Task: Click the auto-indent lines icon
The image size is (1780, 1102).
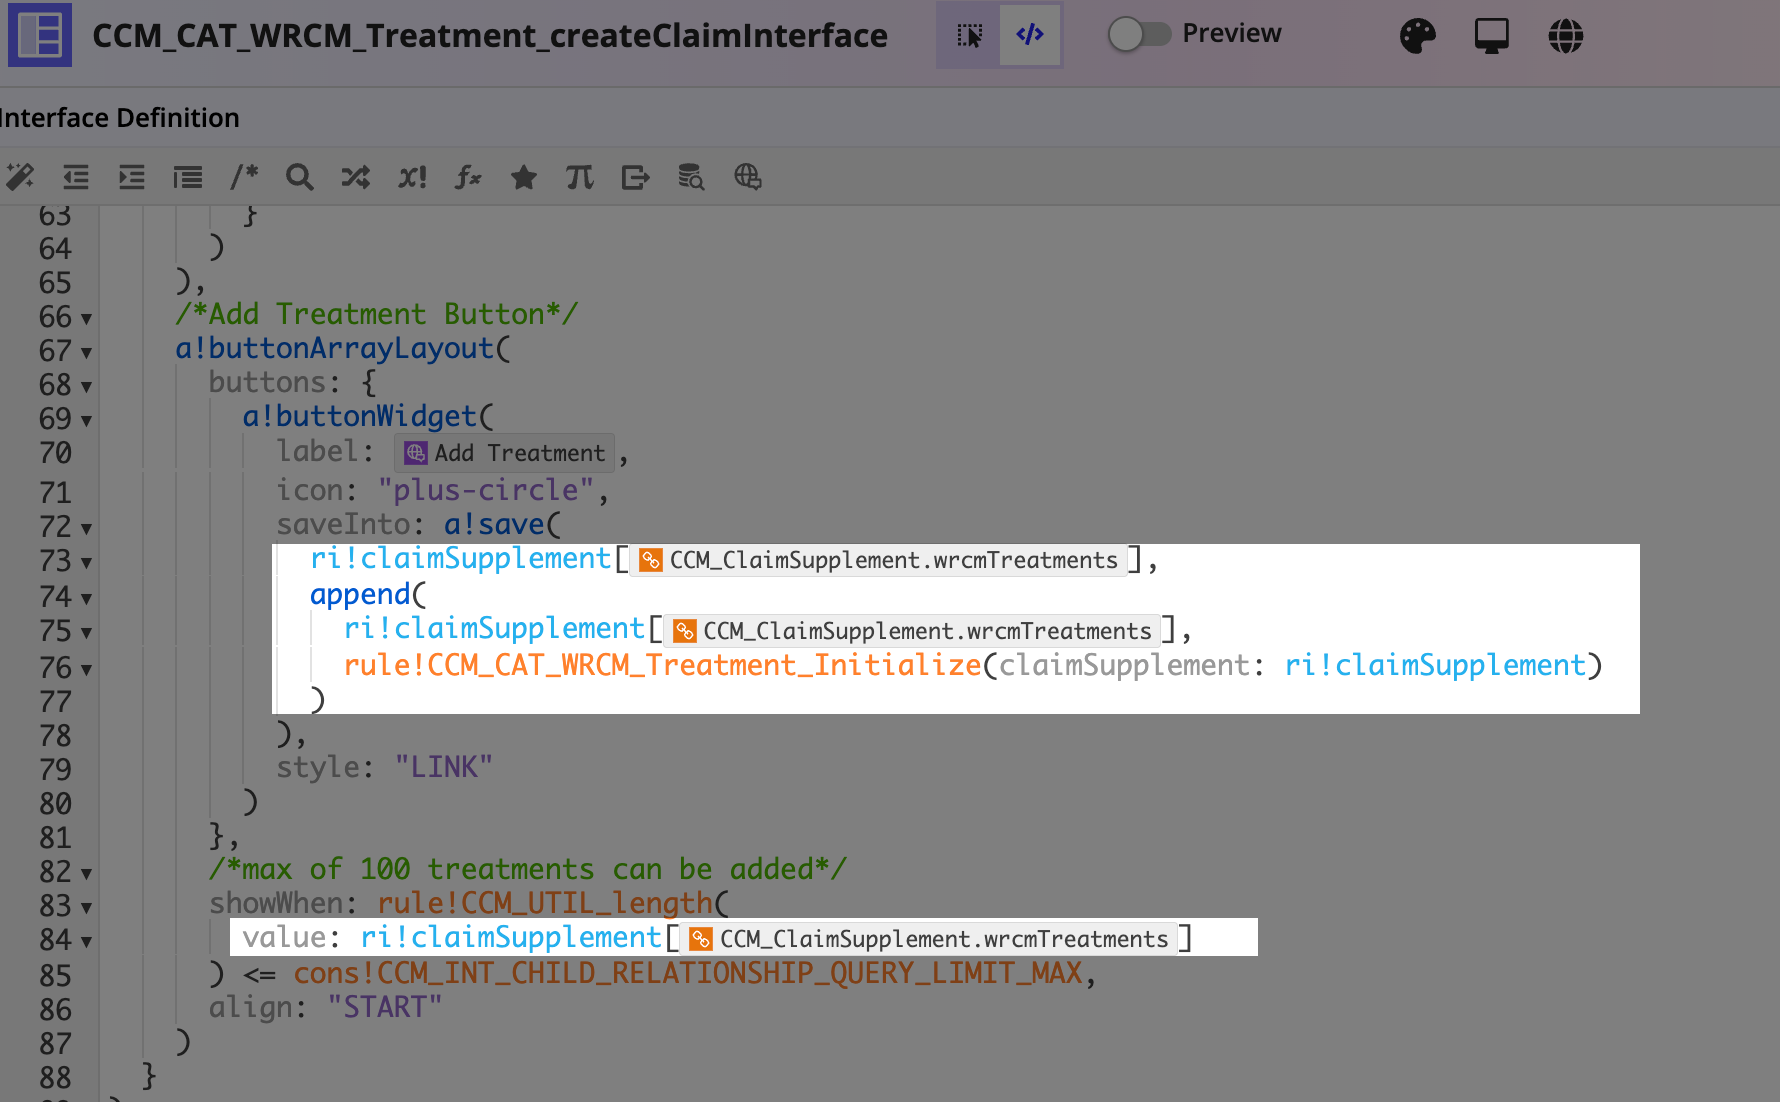Action: tap(187, 177)
